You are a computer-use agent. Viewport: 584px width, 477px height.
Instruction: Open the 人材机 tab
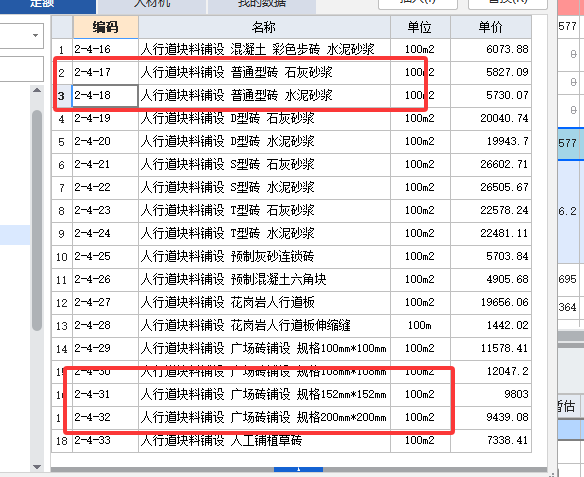point(152,4)
